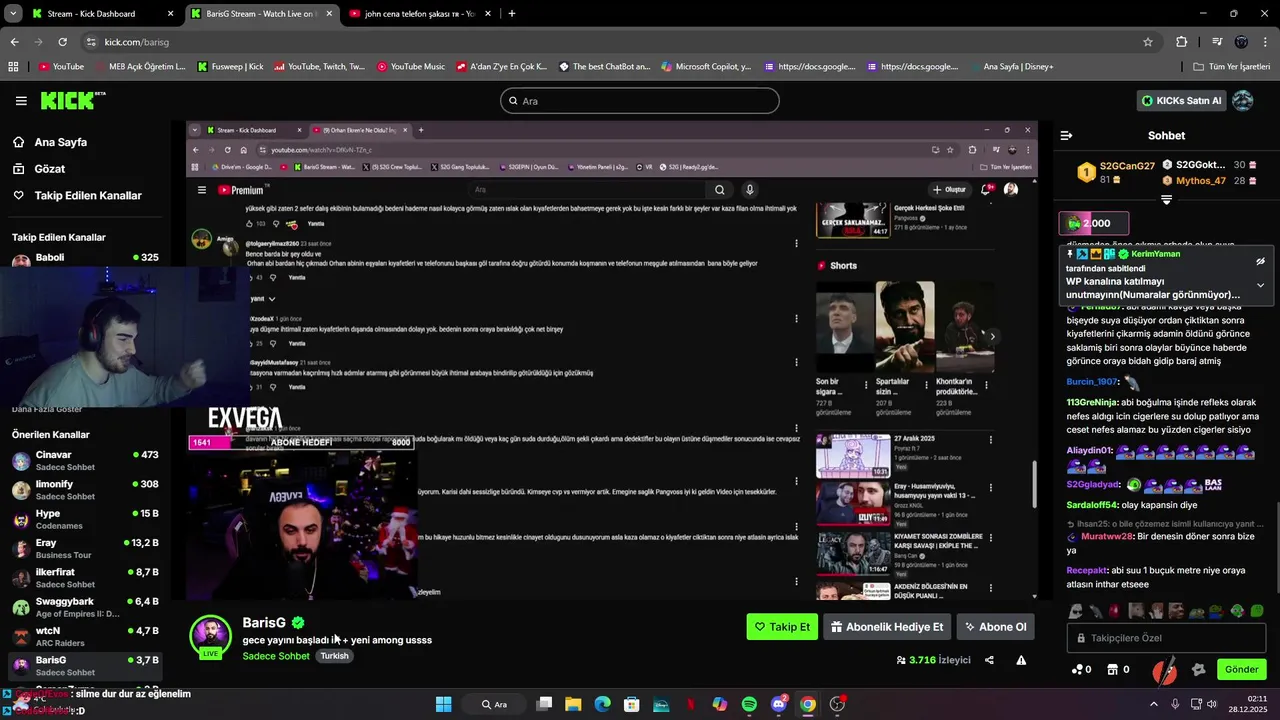Image resolution: width=1280 pixels, height=720 pixels.
Task: Click the green KICK logo
Action: (x=72, y=100)
